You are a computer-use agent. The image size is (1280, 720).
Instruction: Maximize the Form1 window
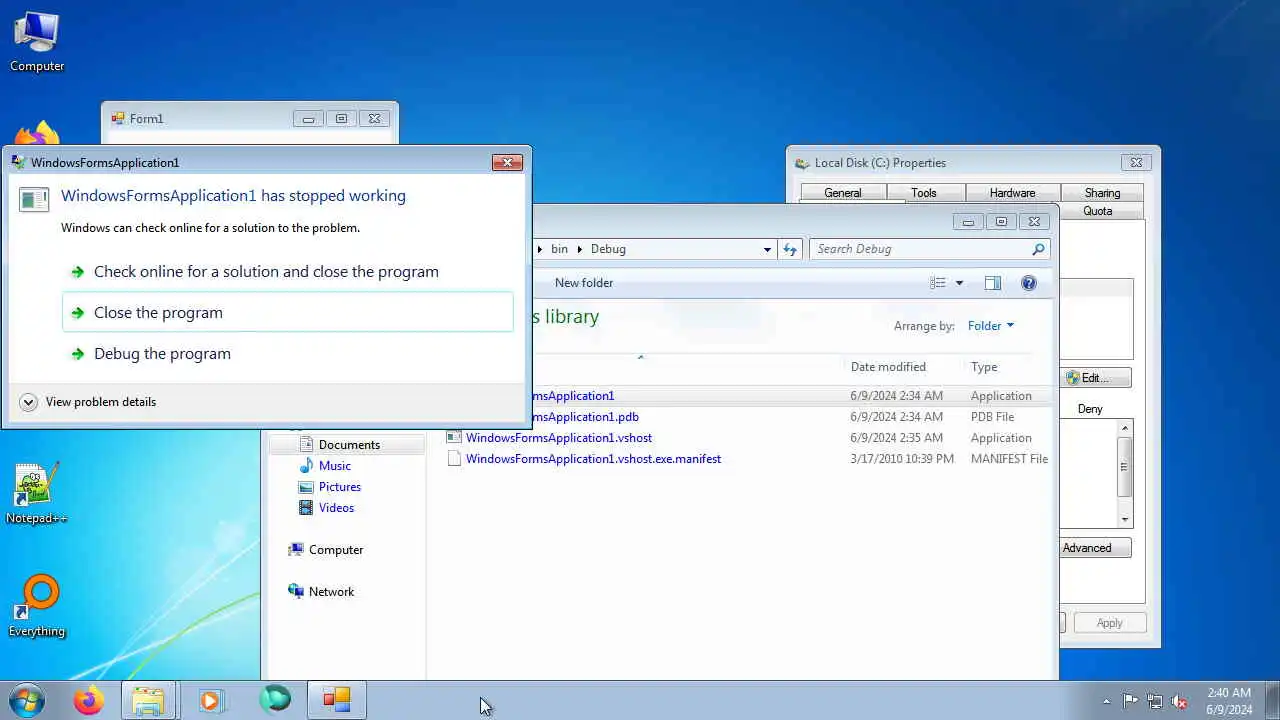tap(341, 118)
